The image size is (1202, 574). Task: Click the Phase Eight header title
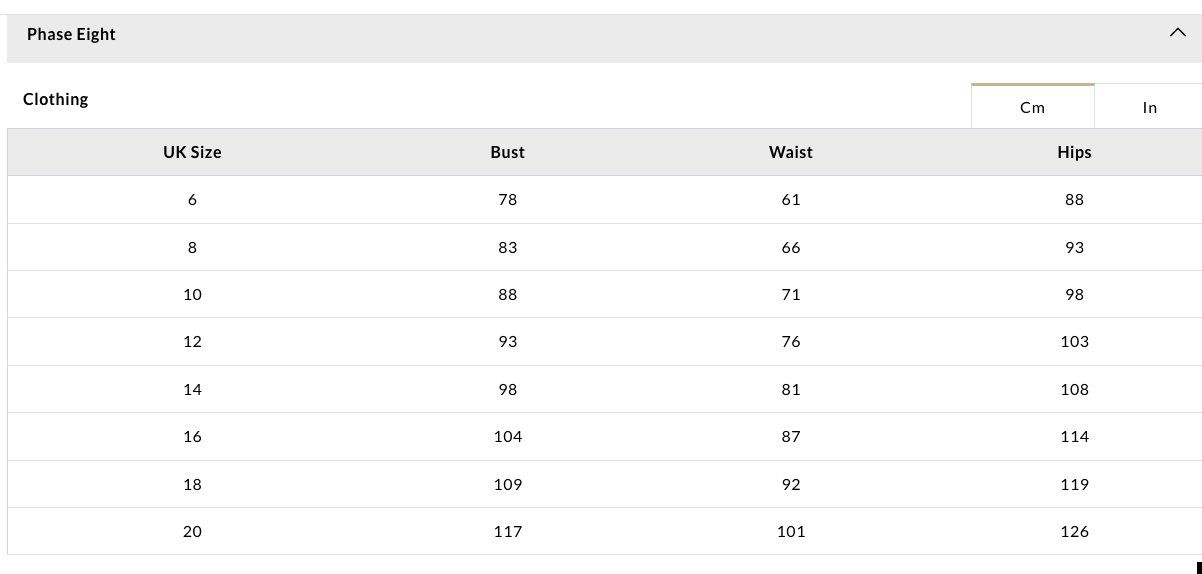(71, 34)
